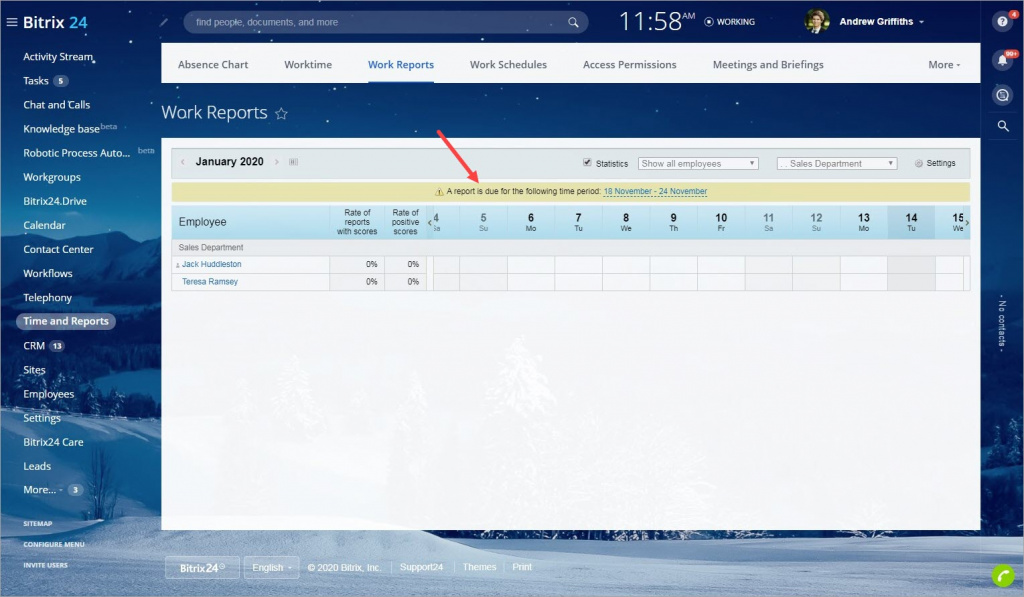Open Sites in sidebar

[35, 370]
